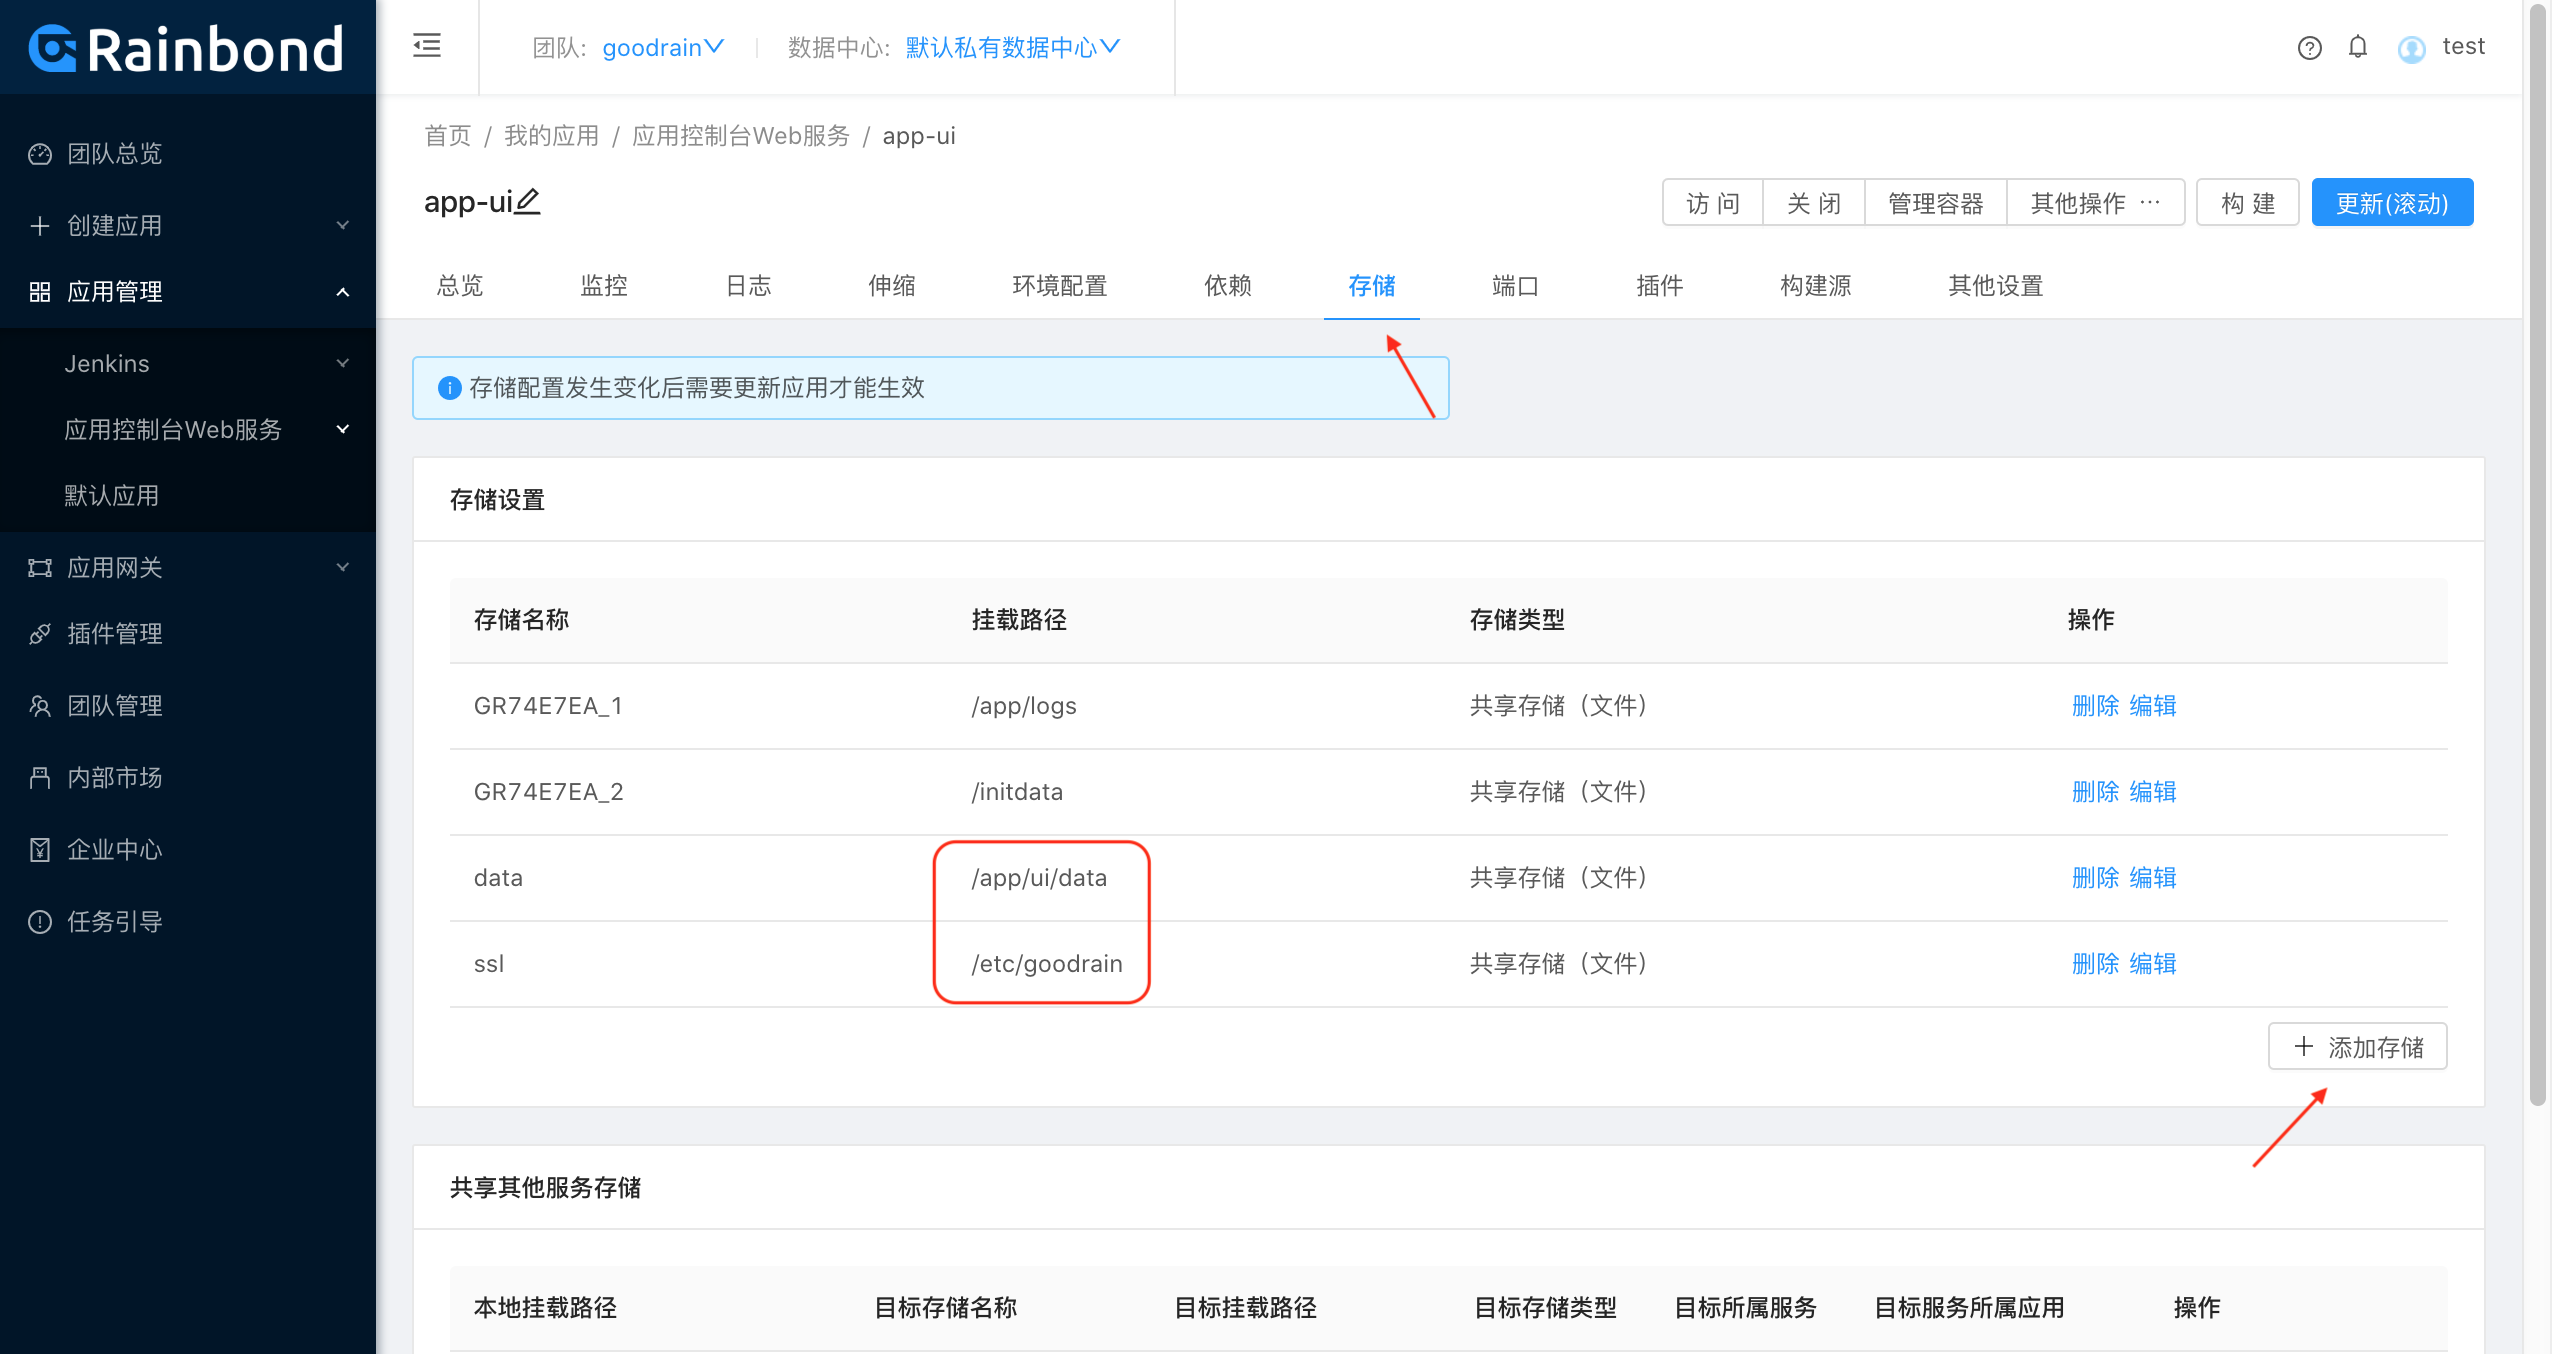Image resolution: width=2552 pixels, height=1354 pixels.
Task: Click the page vertical scrollbar
Action: pyautogui.click(x=2537, y=555)
